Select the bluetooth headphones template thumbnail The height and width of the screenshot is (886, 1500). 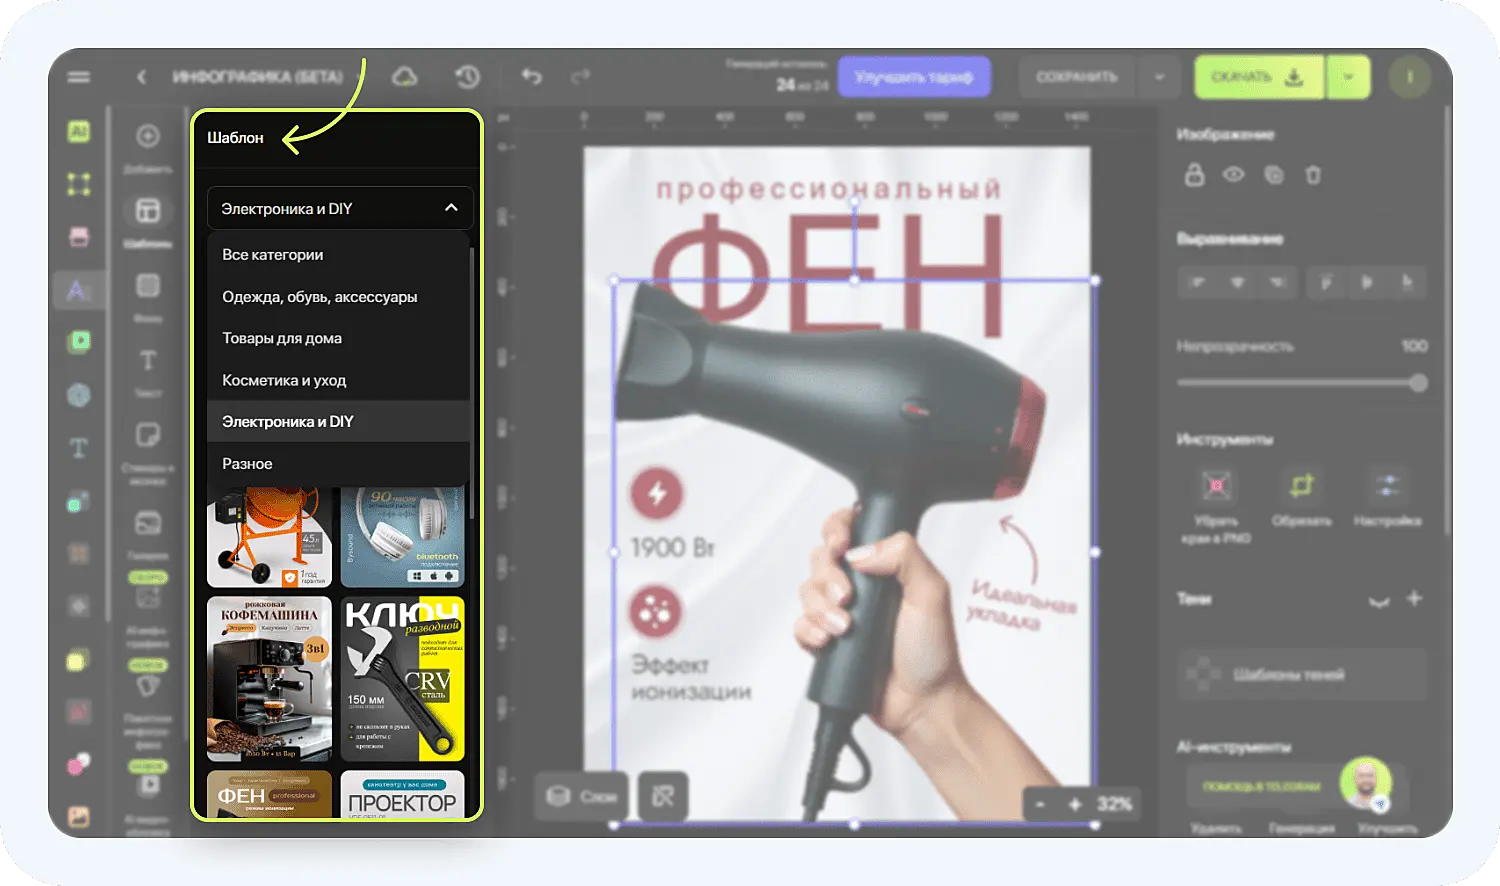[402, 537]
